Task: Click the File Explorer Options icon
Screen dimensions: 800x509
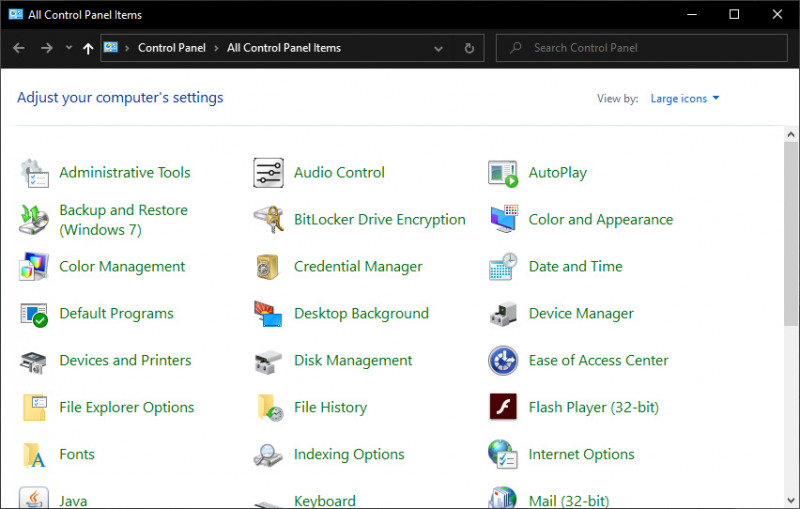Action: coord(35,408)
